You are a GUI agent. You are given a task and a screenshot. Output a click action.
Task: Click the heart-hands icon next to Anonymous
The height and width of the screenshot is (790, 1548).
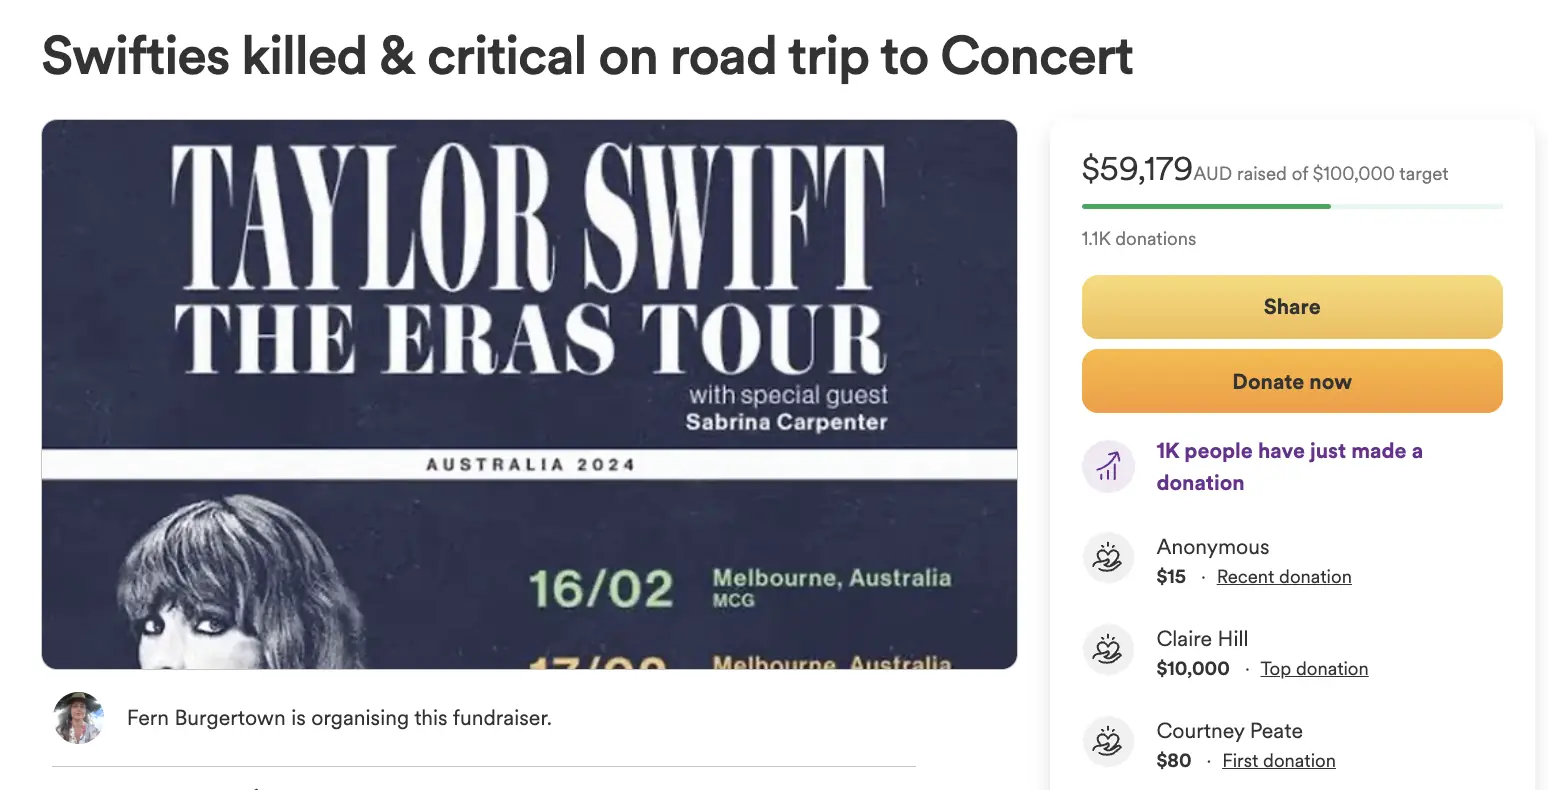[1108, 558]
